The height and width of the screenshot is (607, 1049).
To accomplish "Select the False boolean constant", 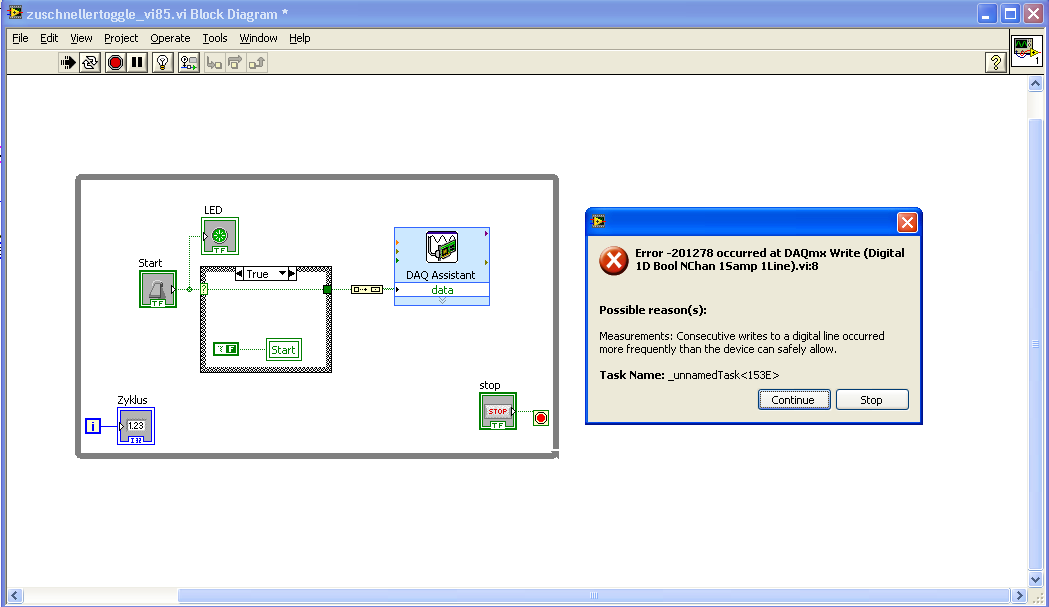I will pos(226,349).
